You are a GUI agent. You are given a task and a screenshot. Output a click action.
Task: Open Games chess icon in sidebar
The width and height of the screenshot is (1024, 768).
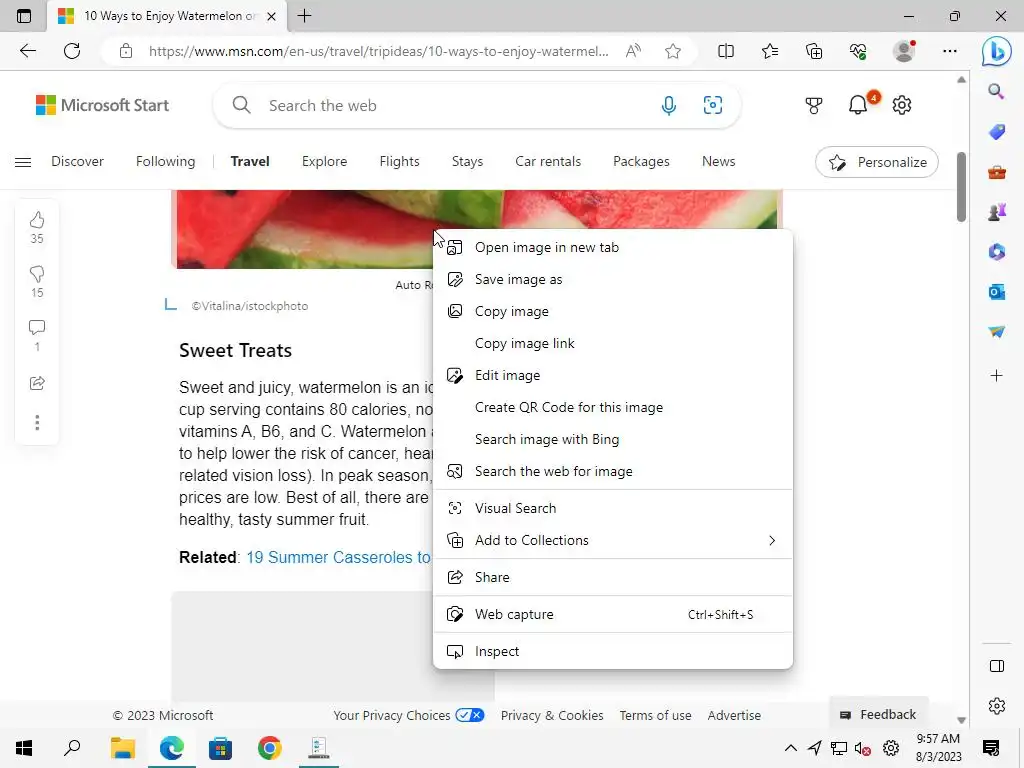coord(996,212)
